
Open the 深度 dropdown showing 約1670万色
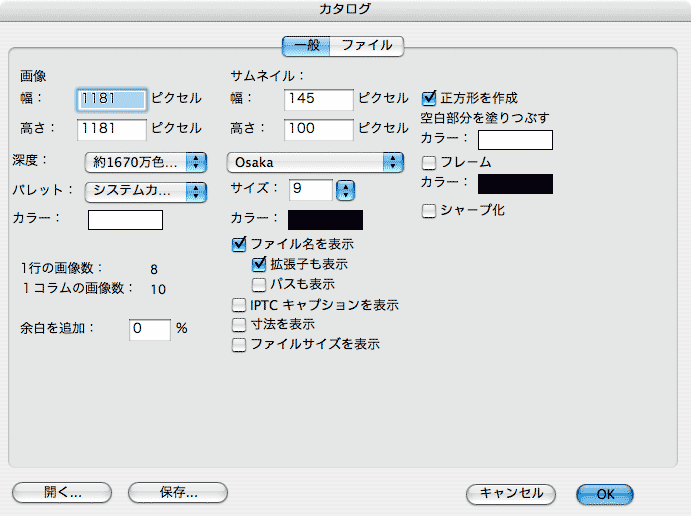tap(146, 163)
